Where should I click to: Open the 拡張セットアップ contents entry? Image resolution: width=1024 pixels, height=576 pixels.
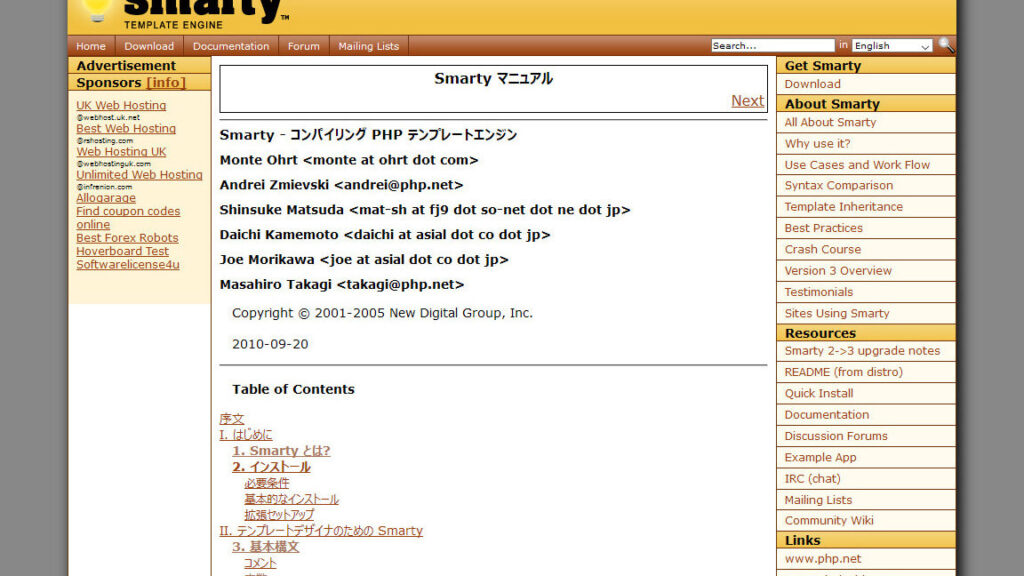click(279, 515)
